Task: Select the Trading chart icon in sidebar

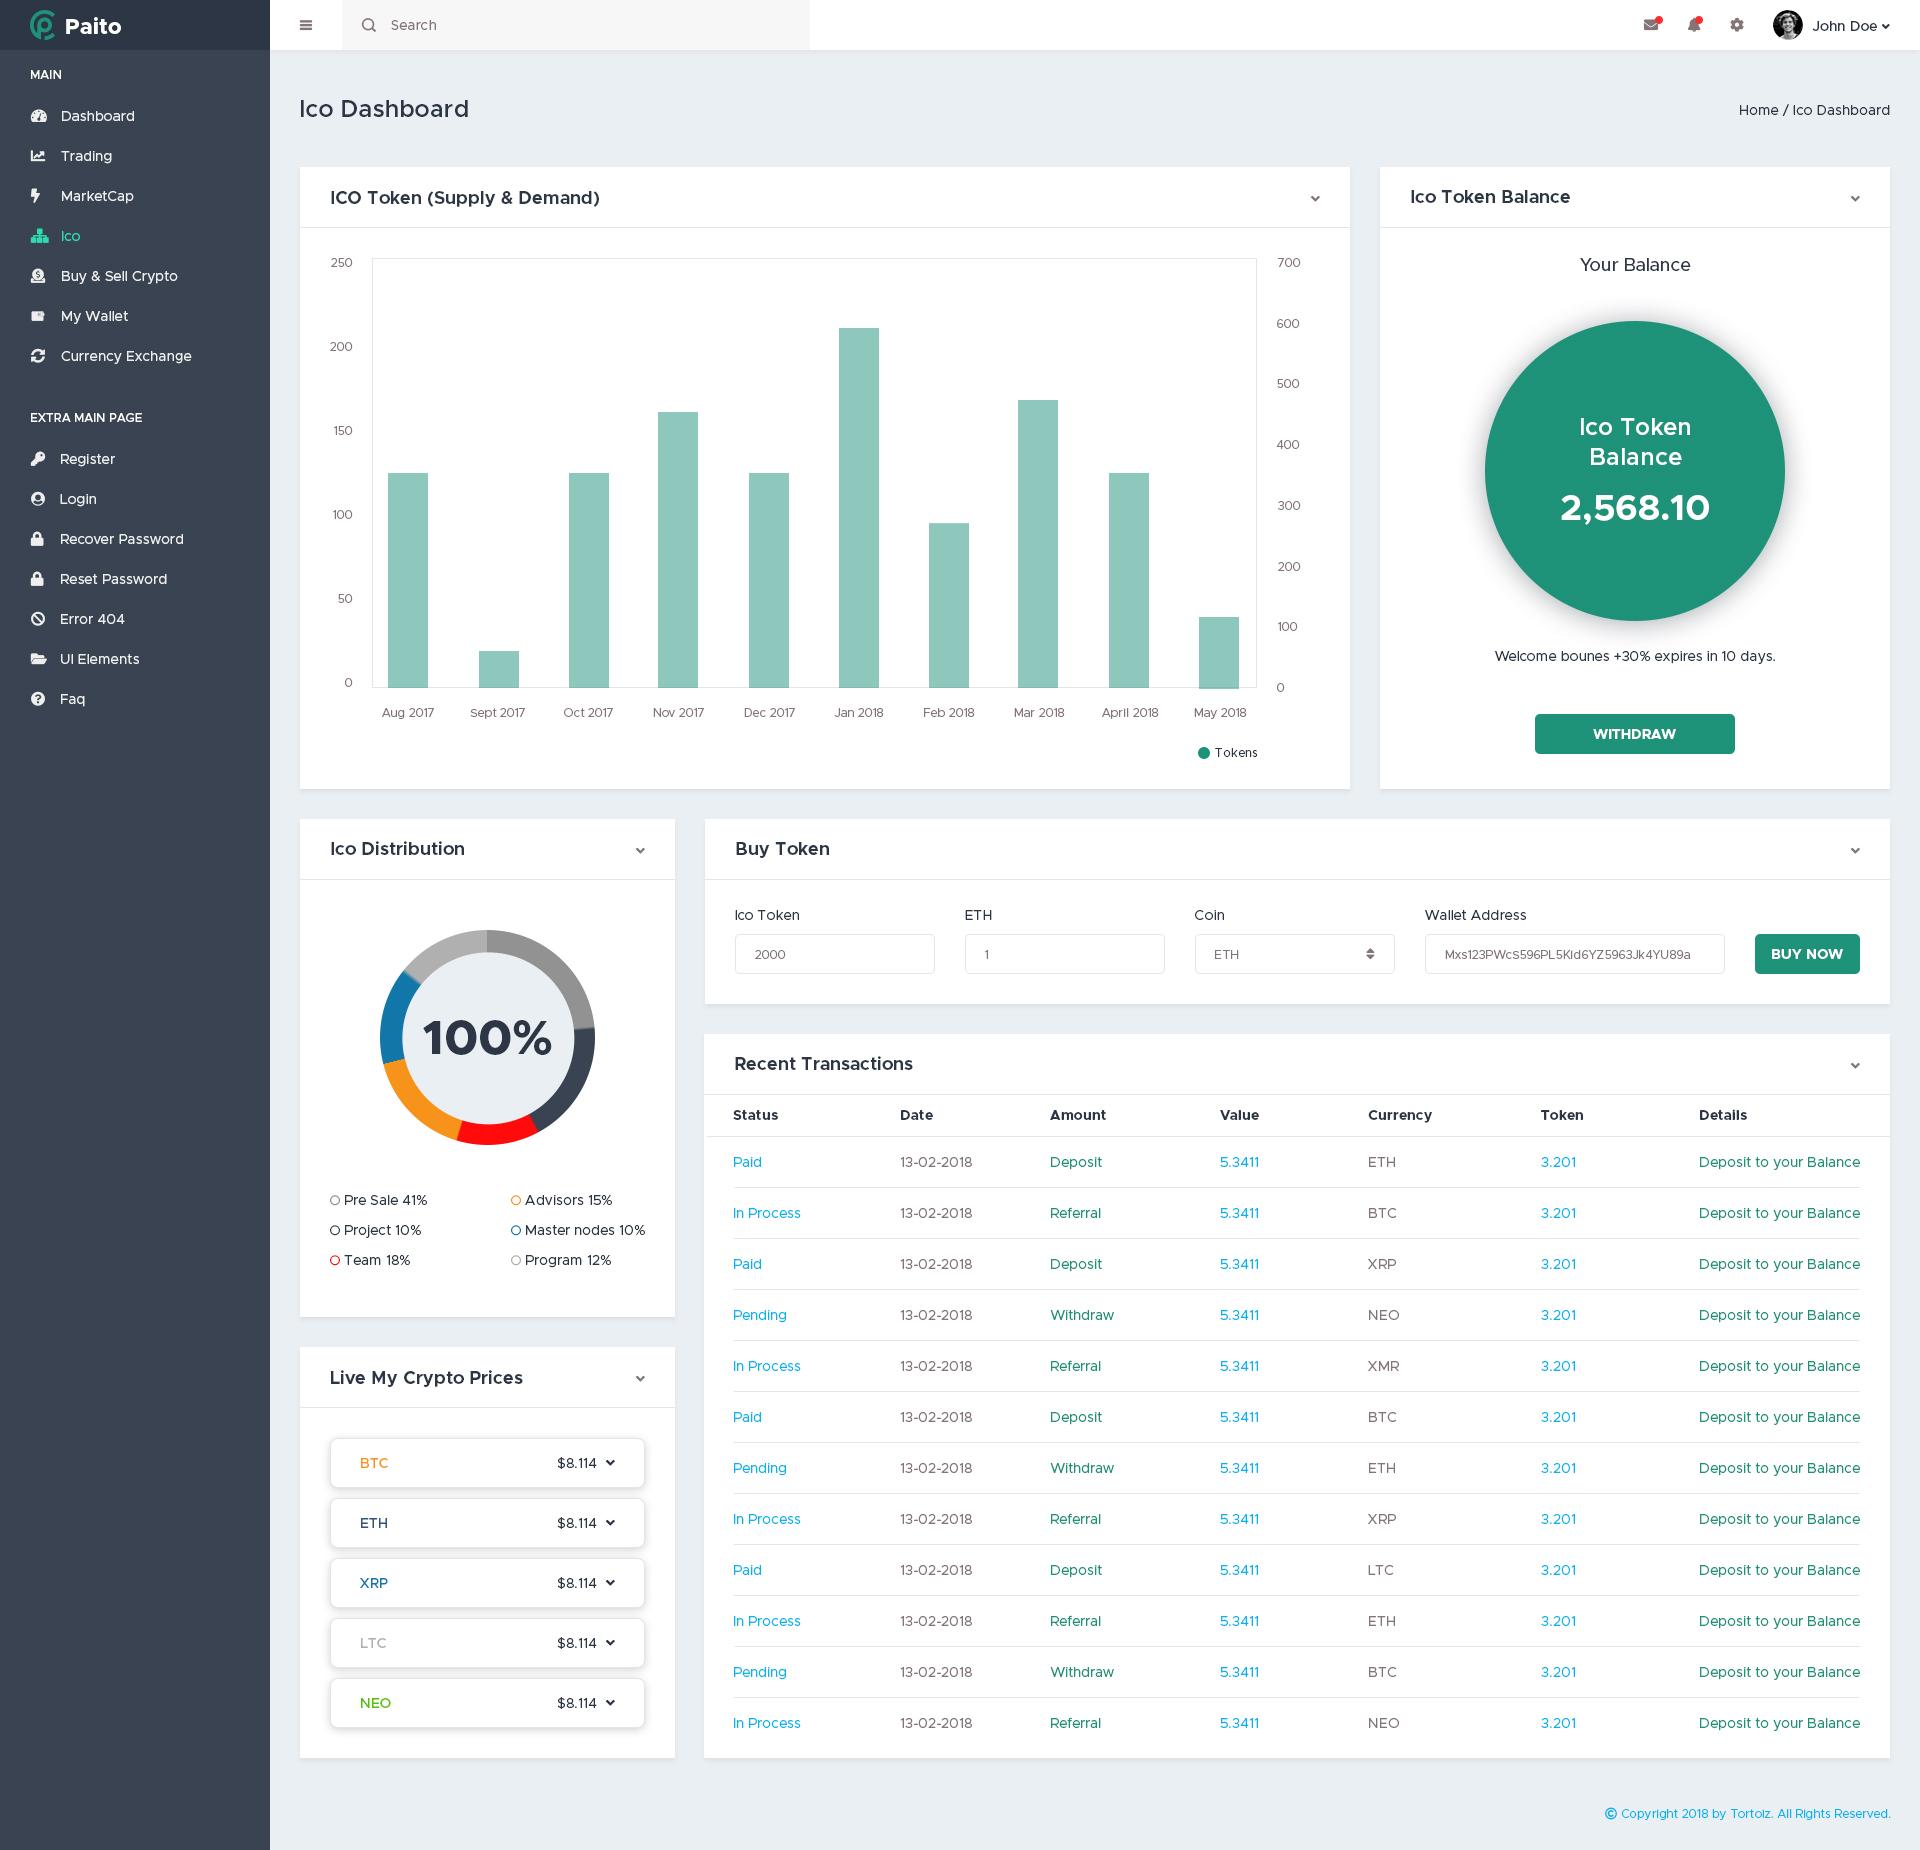Action: coord(38,156)
